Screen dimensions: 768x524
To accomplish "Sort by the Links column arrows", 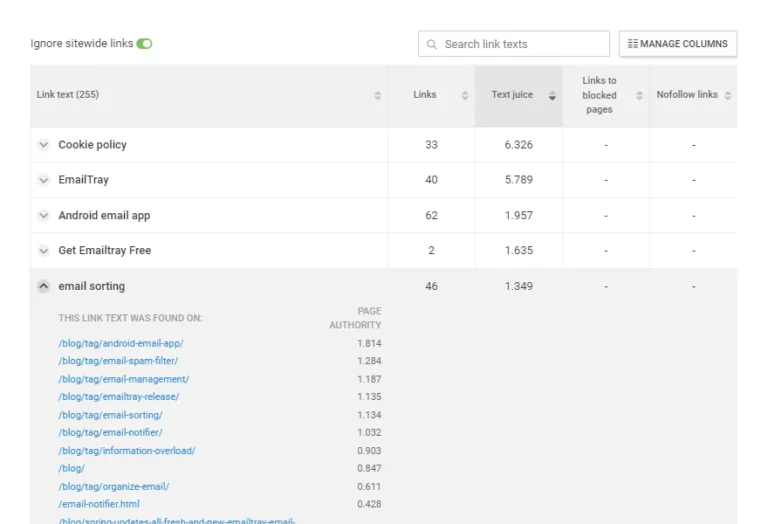I will 465,95.
